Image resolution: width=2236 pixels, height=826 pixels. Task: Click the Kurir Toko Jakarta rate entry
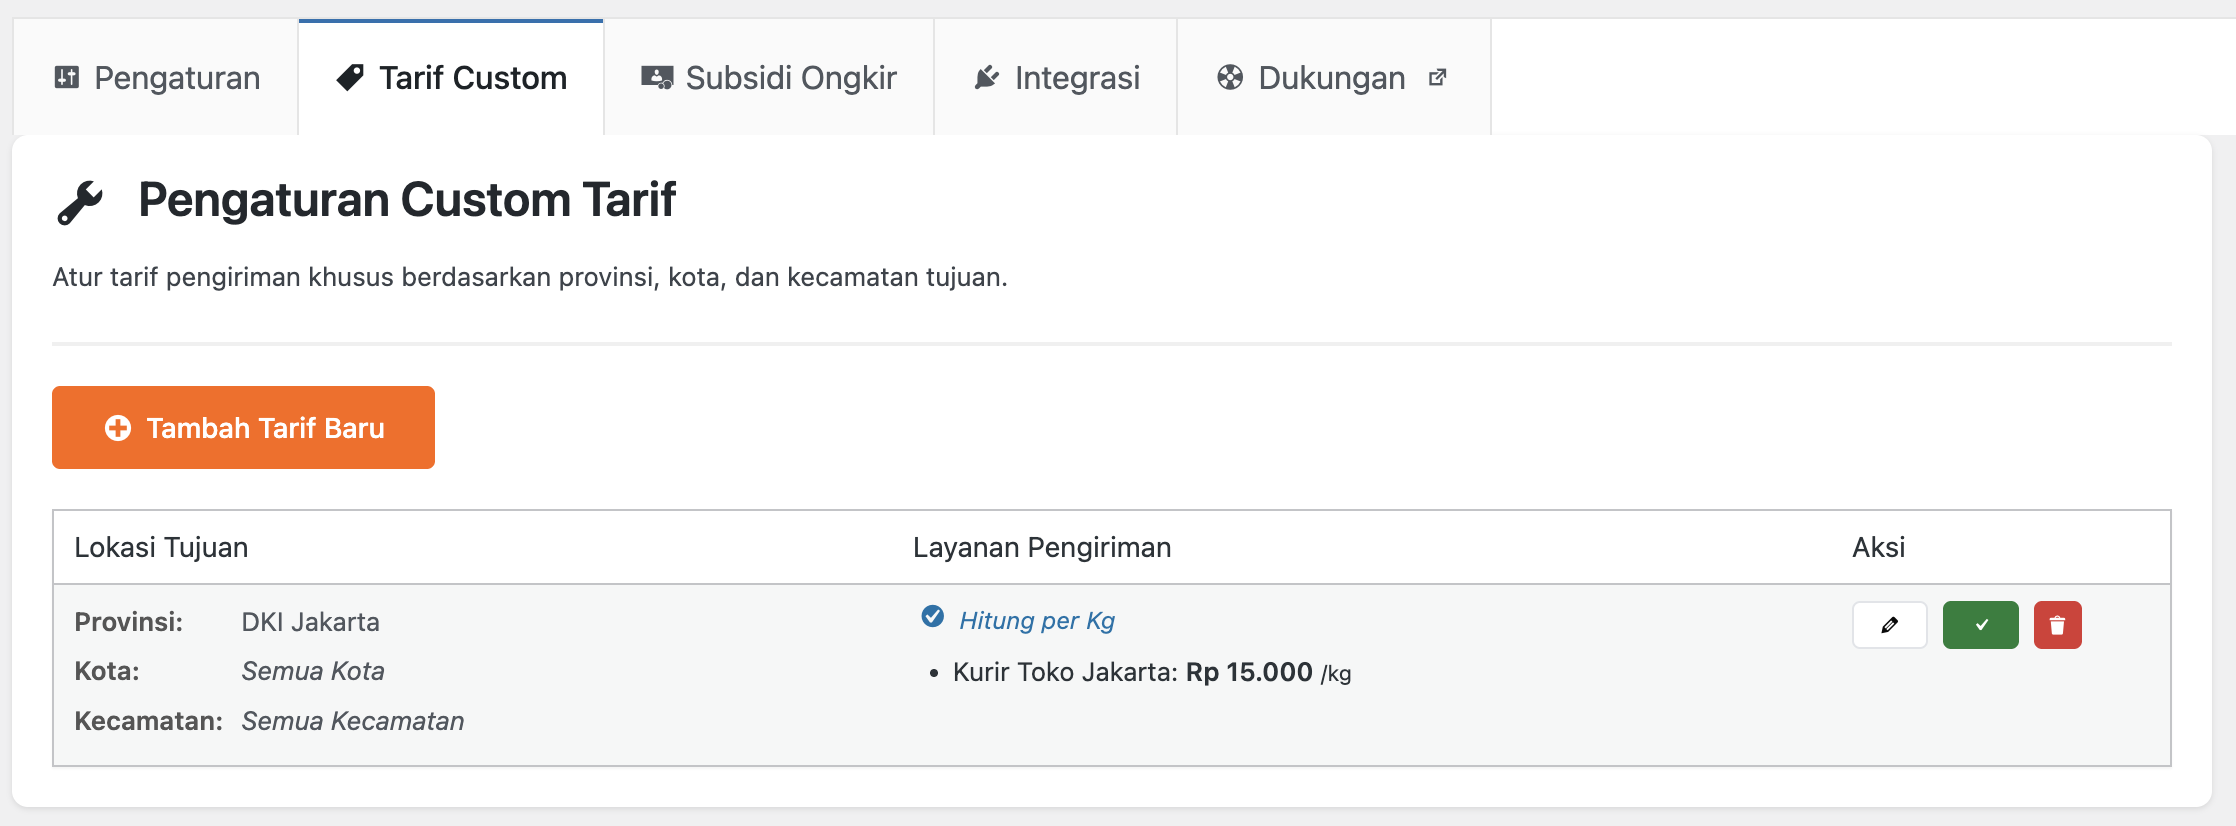tap(1150, 672)
